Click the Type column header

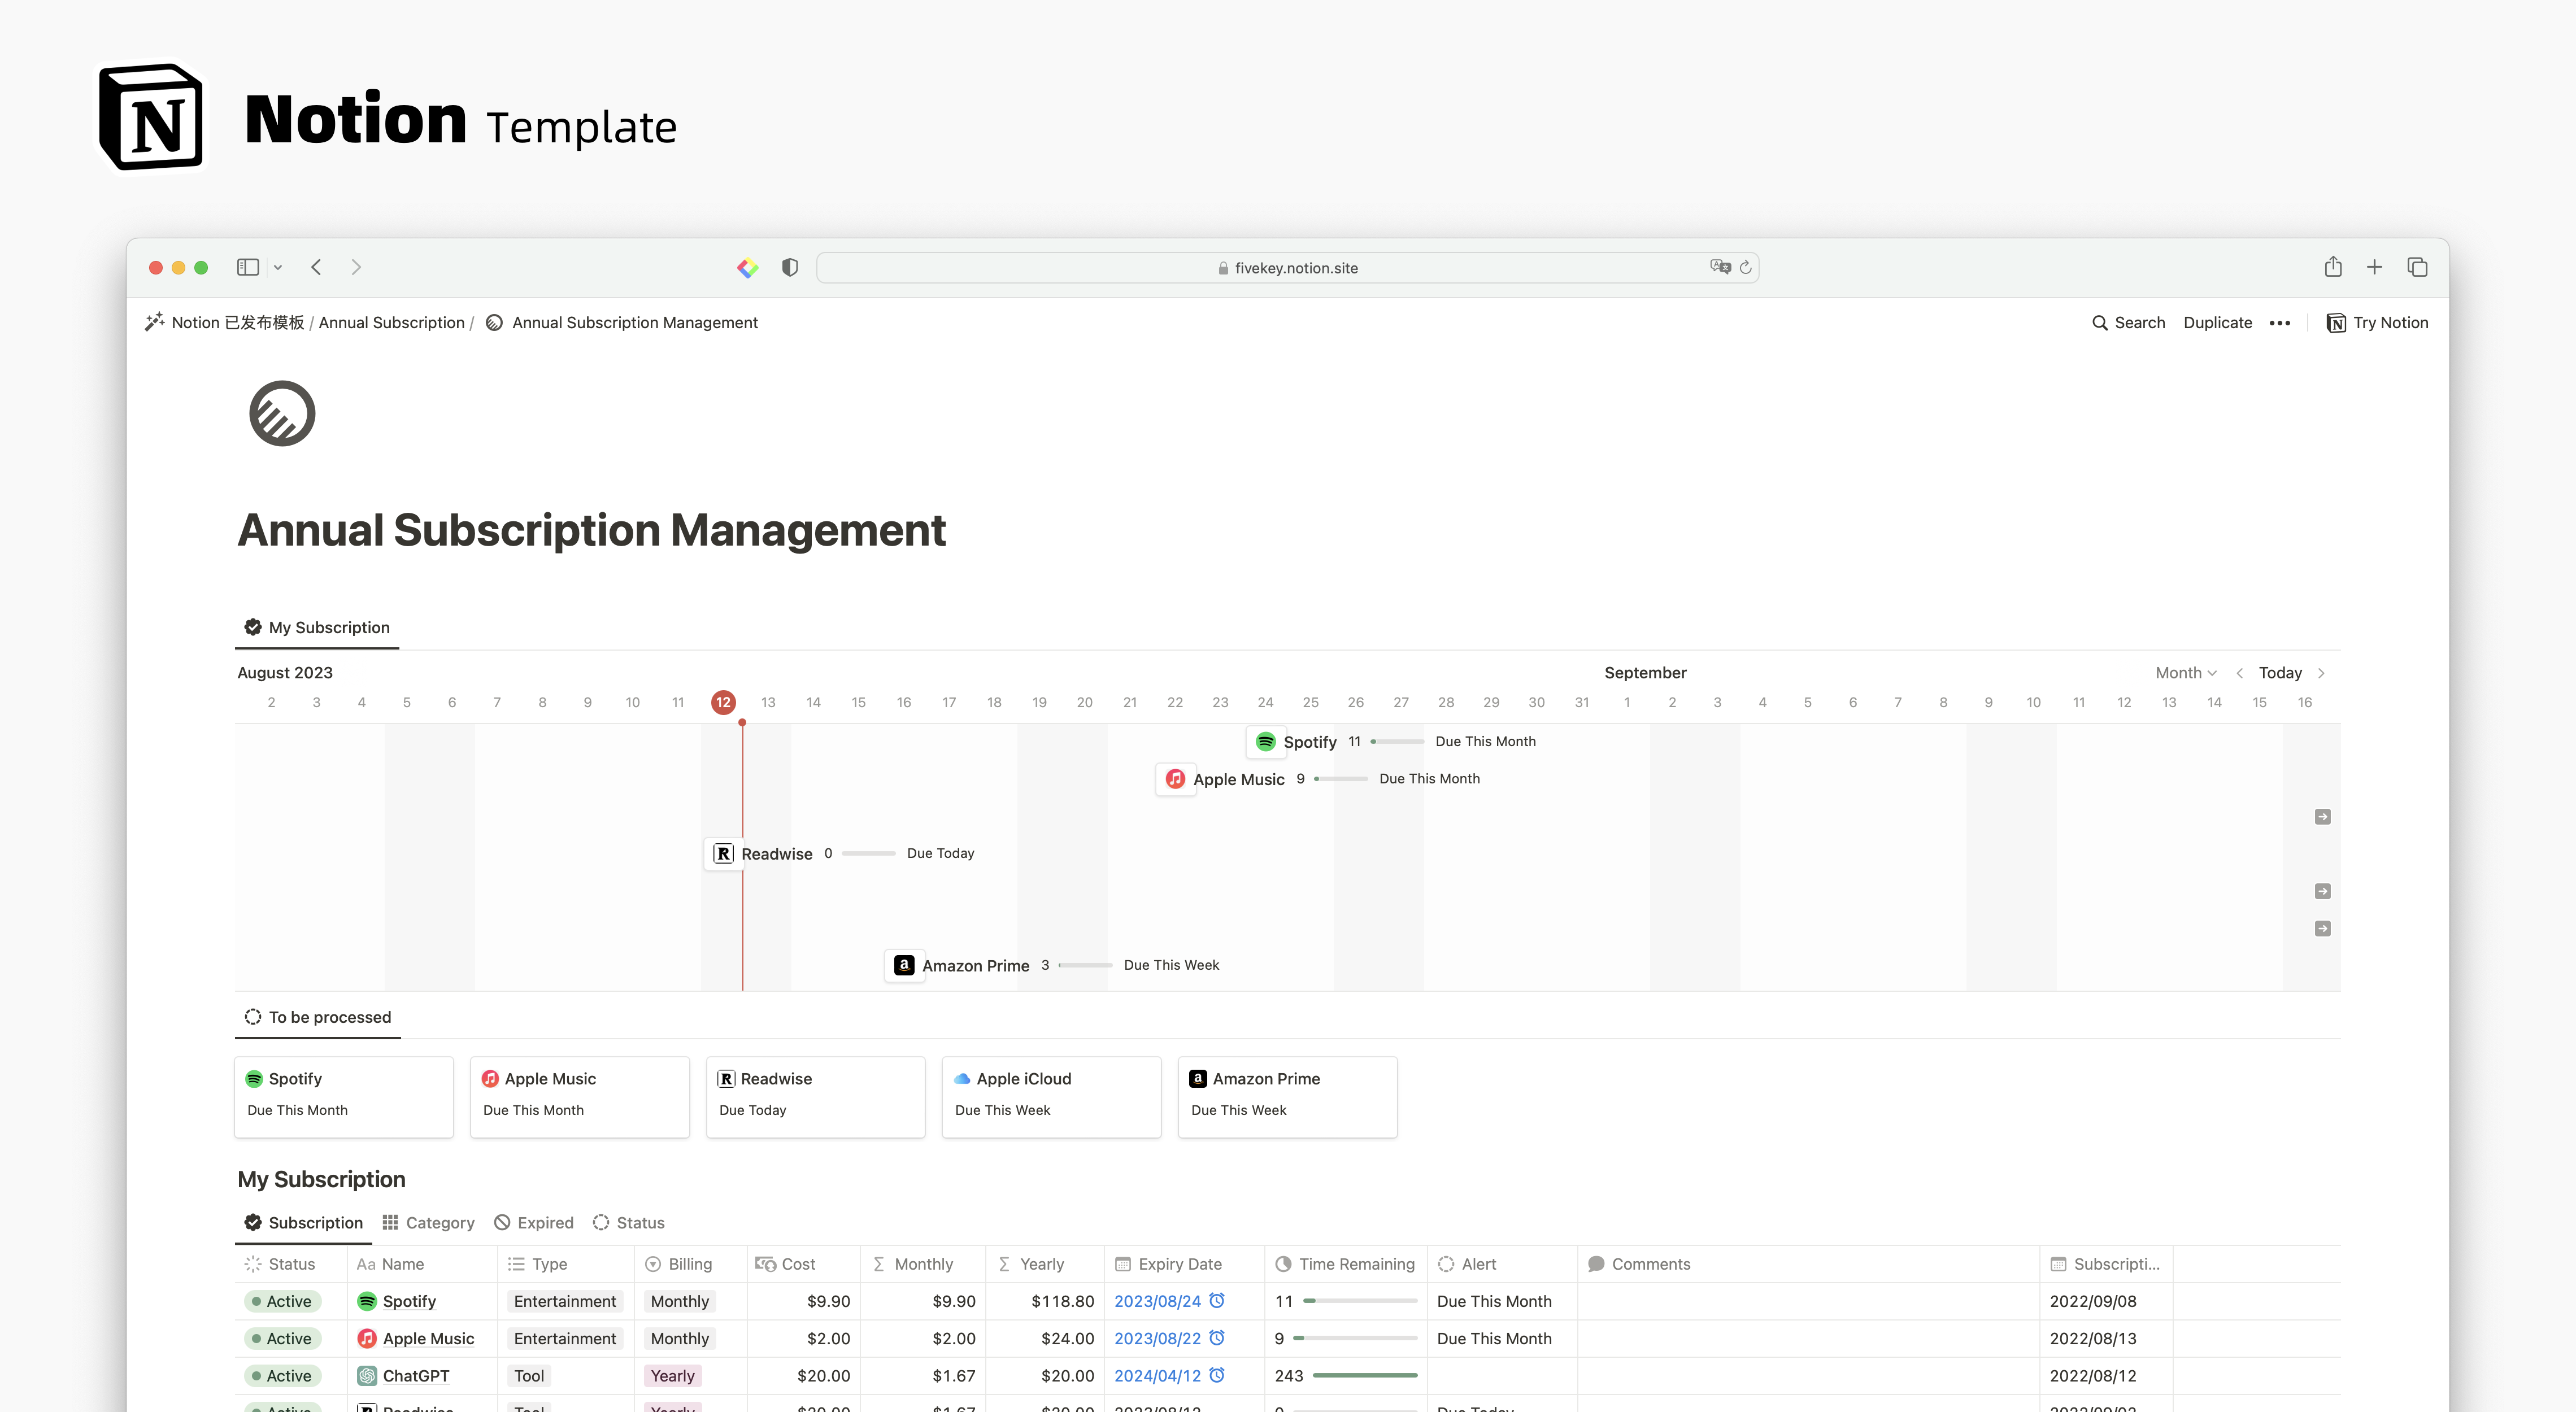(x=566, y=1264)
